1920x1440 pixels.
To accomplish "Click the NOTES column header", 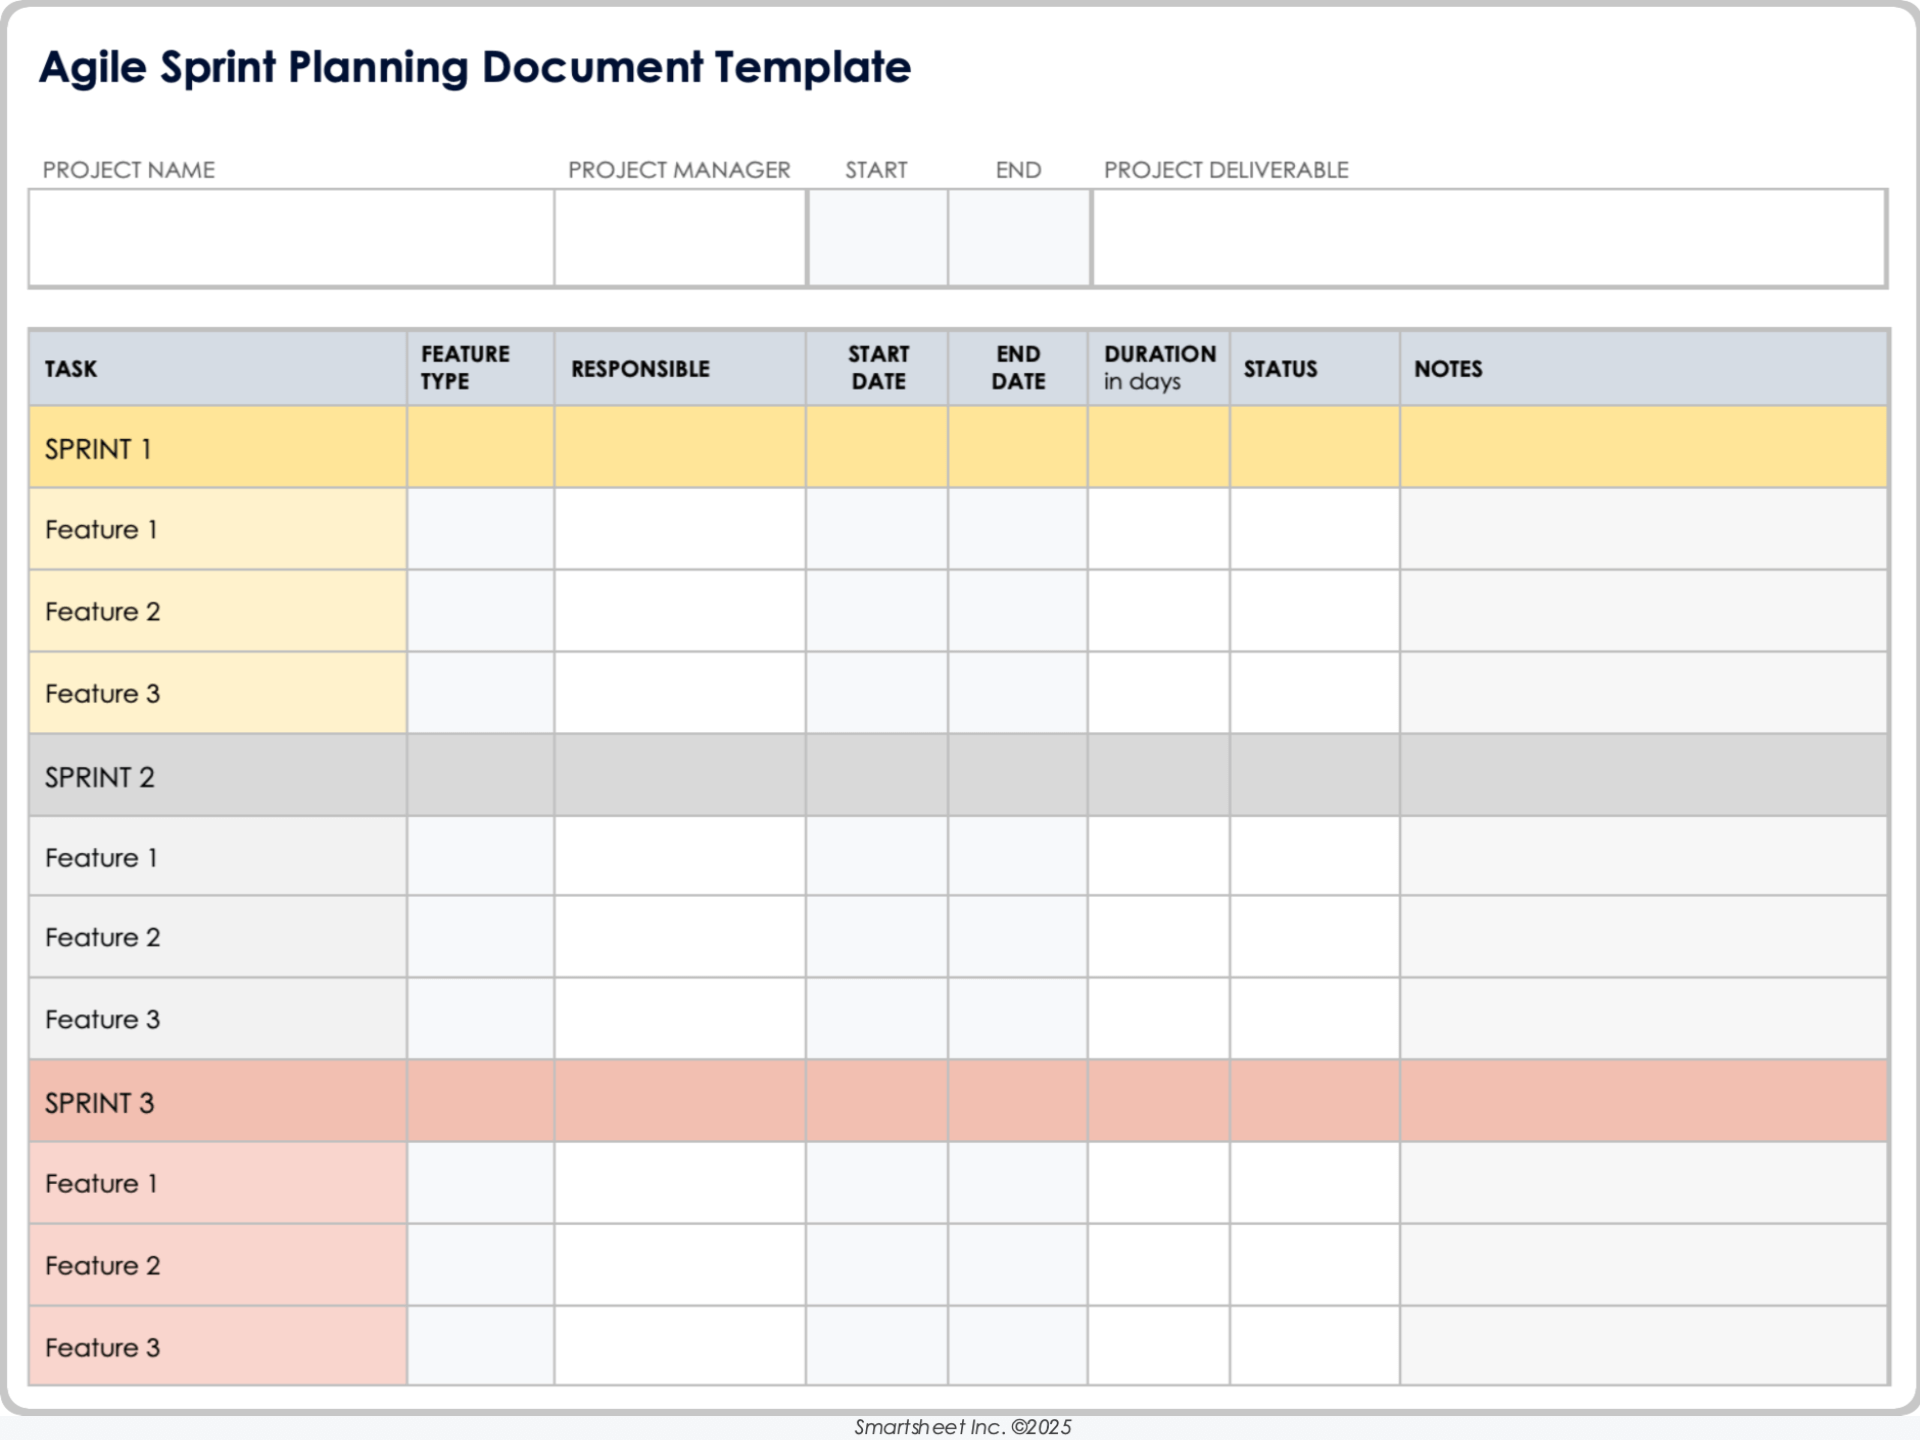I will [x=1448, y=369].
